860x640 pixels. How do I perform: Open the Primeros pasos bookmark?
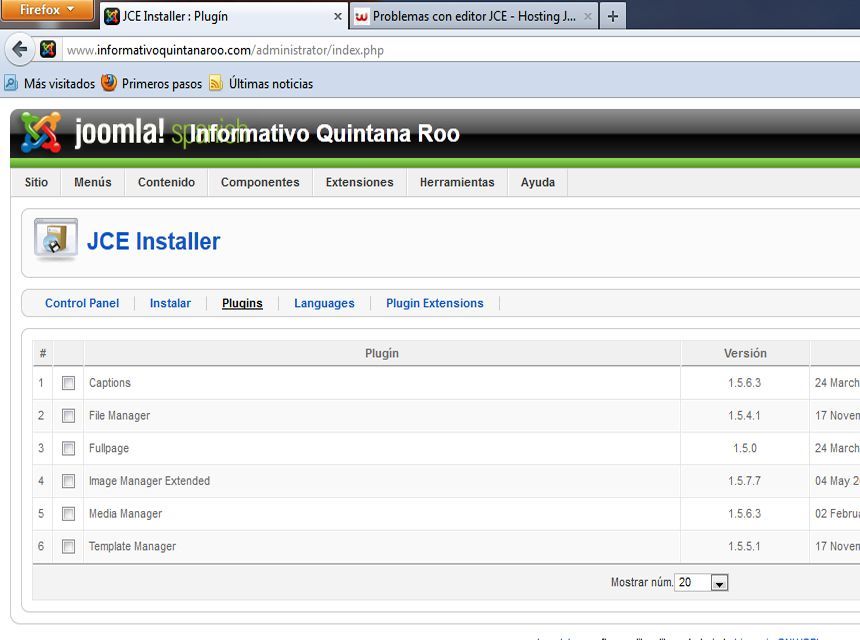(151, 83)
